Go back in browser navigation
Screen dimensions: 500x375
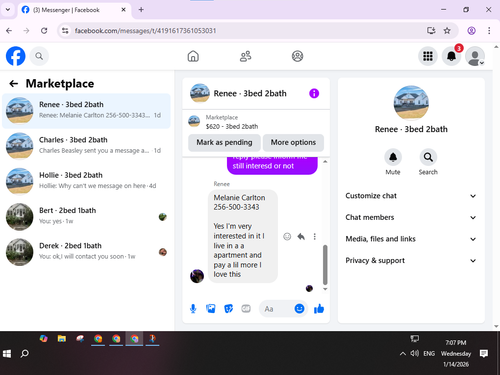pyautogui.click(x=9, y=31)
